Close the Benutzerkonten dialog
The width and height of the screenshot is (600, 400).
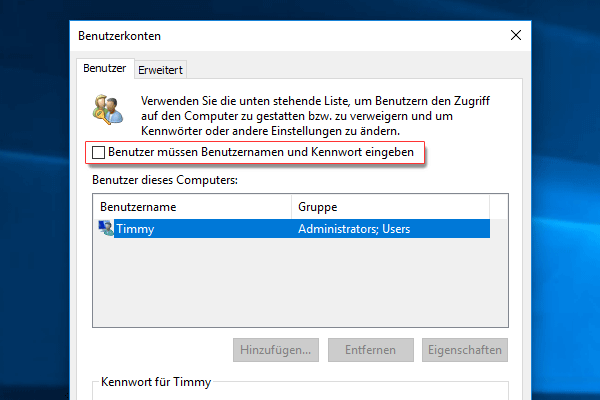coord(516,36)
